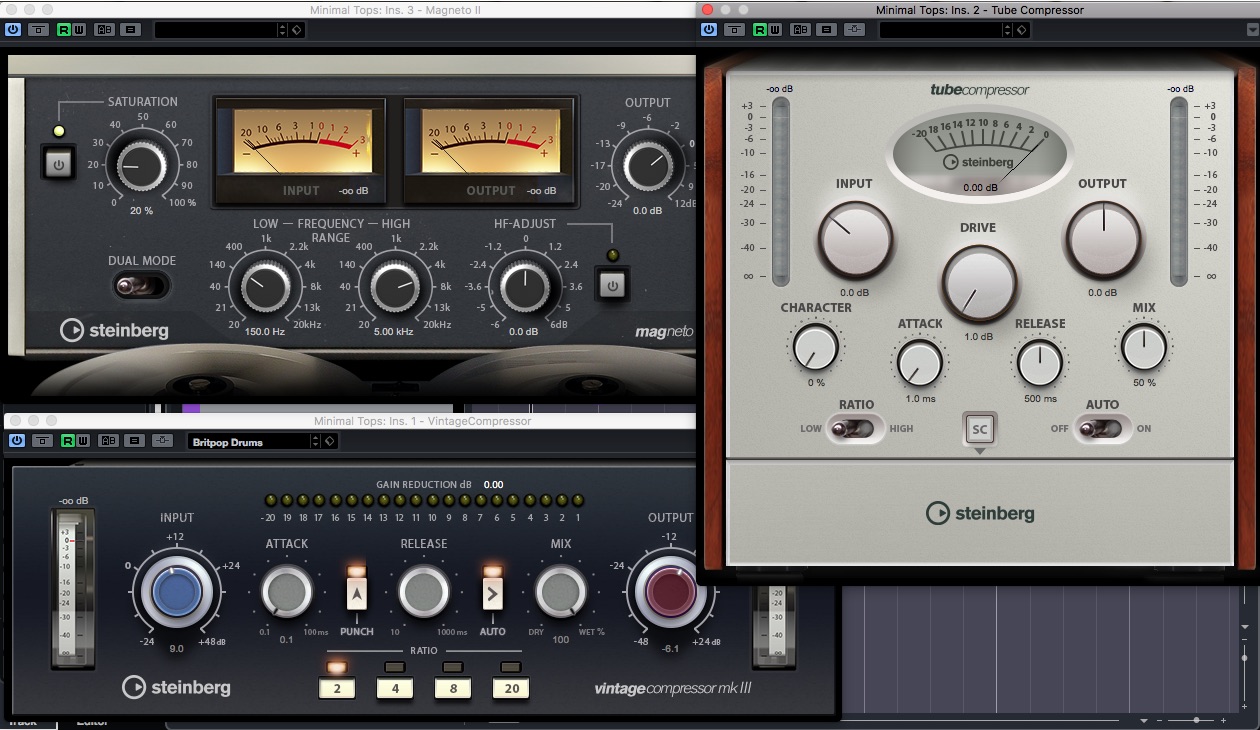Screen dimensions: 1260x730
Task: Select ratio 4 on VintageCompressor
Action: [x=395, y=688]
